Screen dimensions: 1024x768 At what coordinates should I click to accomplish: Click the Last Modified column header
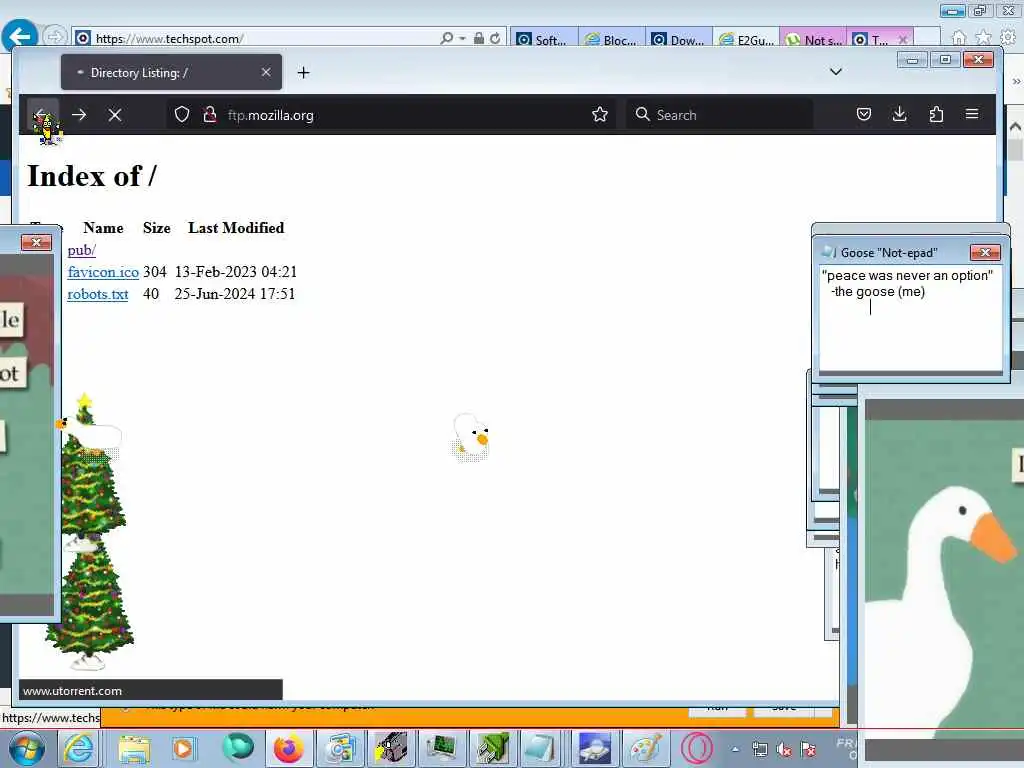[236, 228]
